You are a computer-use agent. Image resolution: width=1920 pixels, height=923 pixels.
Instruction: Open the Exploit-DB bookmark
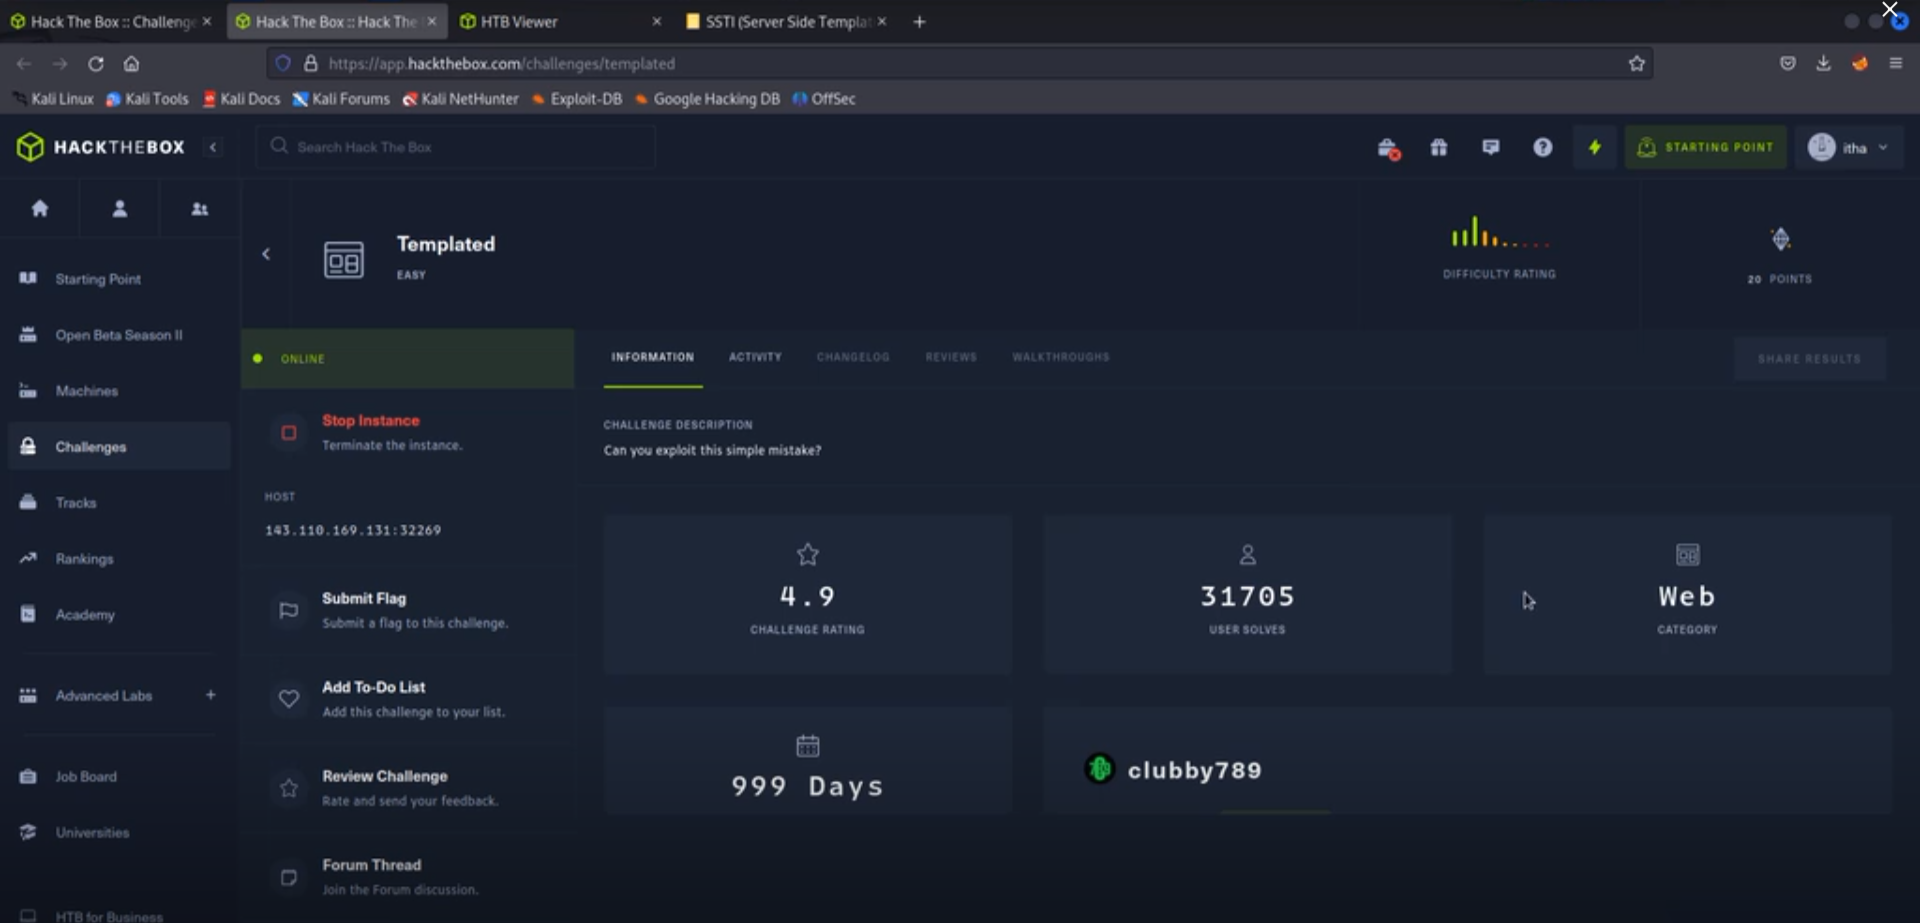pyautogui.click(x=577, y=99)
